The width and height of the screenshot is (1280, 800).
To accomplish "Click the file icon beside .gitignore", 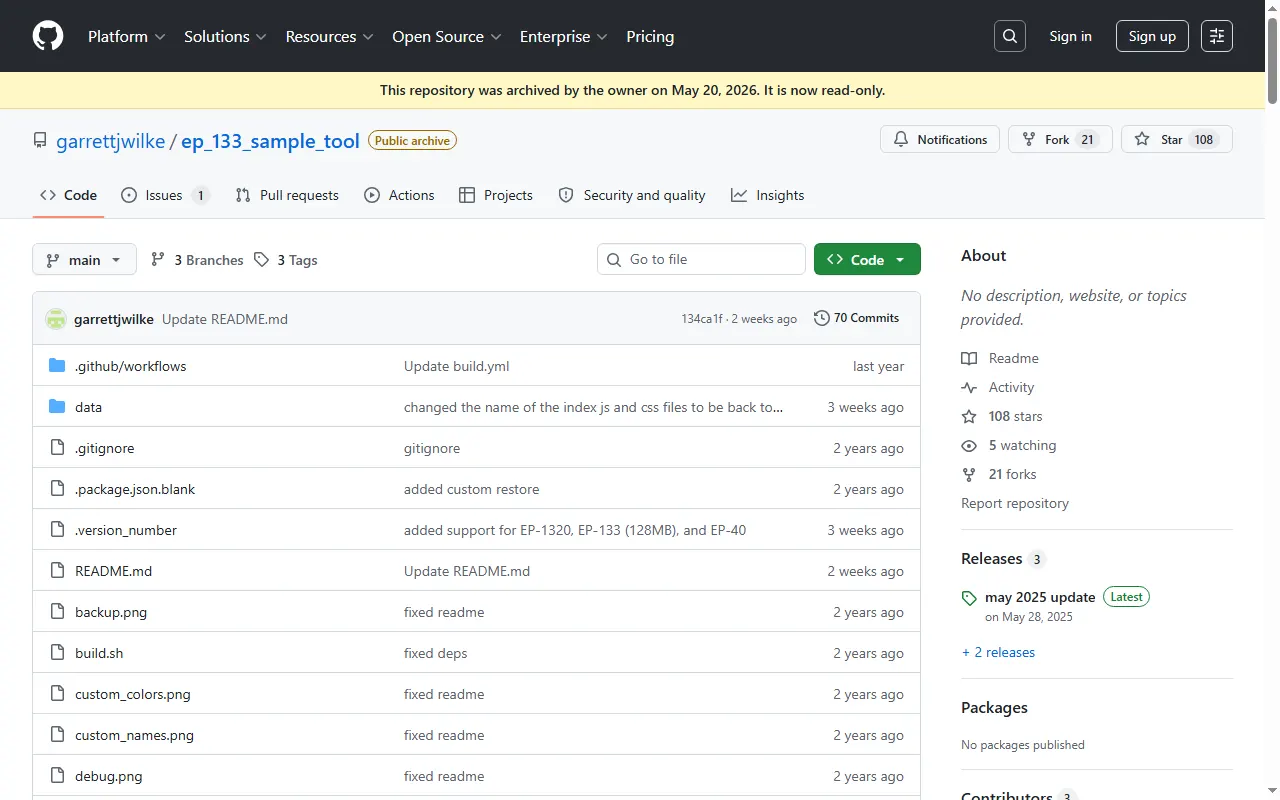I will pyautogui.click(x=57, y=448).
